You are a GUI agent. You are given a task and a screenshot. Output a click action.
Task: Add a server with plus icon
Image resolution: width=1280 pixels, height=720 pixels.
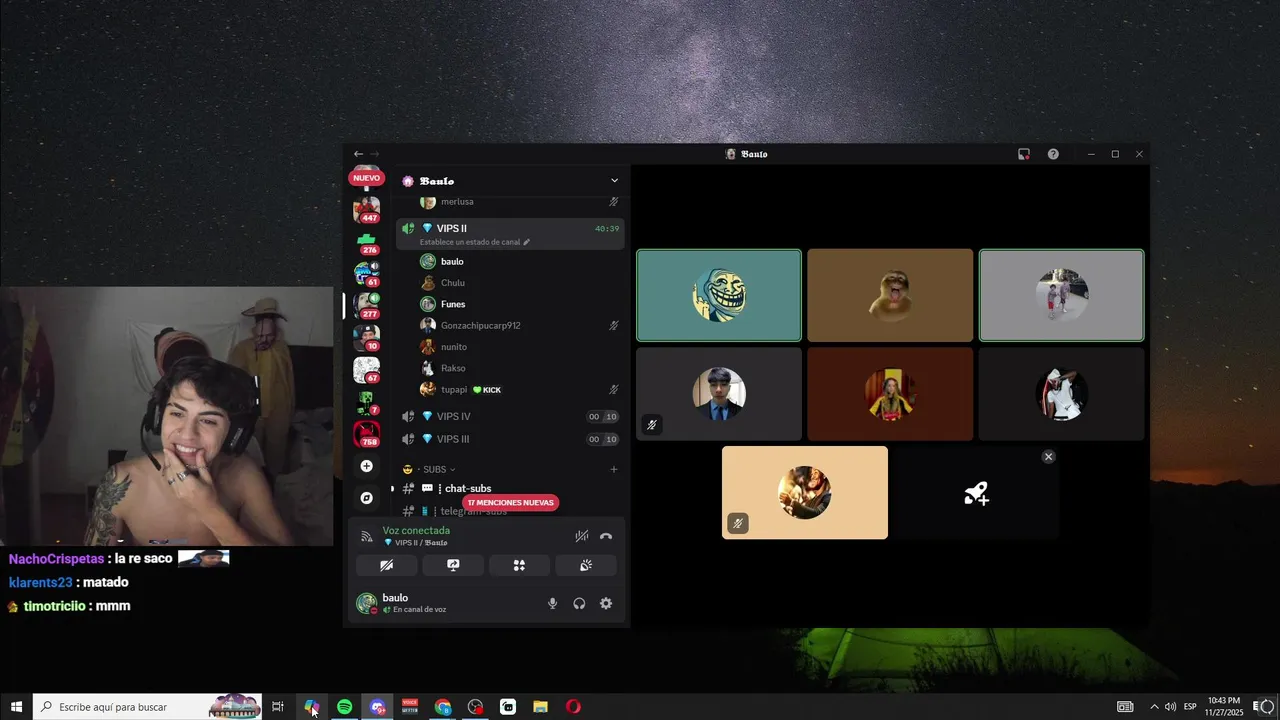[x=367, y=466]
